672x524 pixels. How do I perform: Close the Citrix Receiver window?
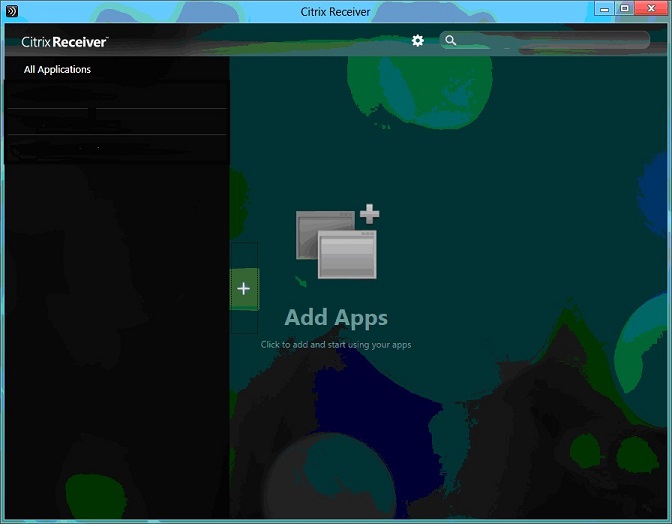[651, 9]
